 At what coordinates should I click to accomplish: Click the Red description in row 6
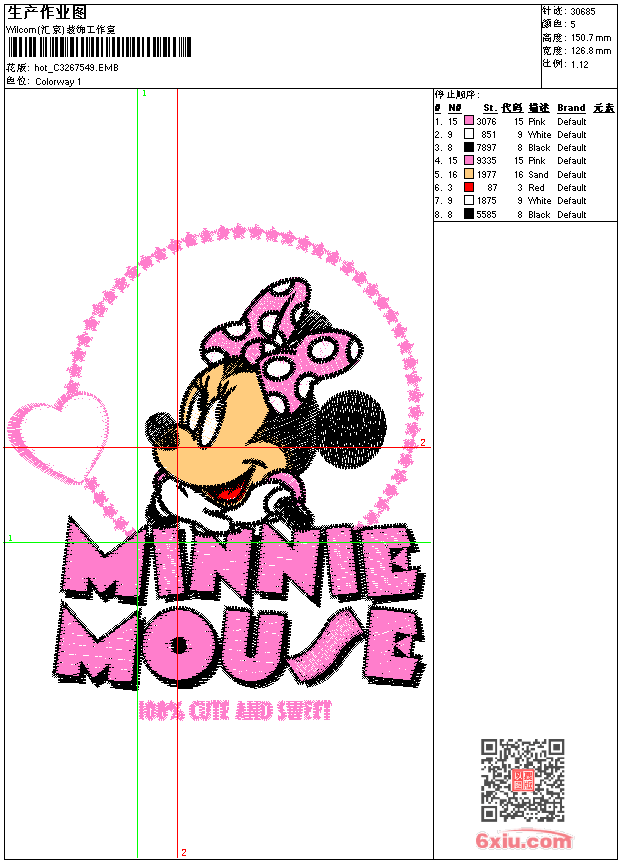tap(536, 188)
